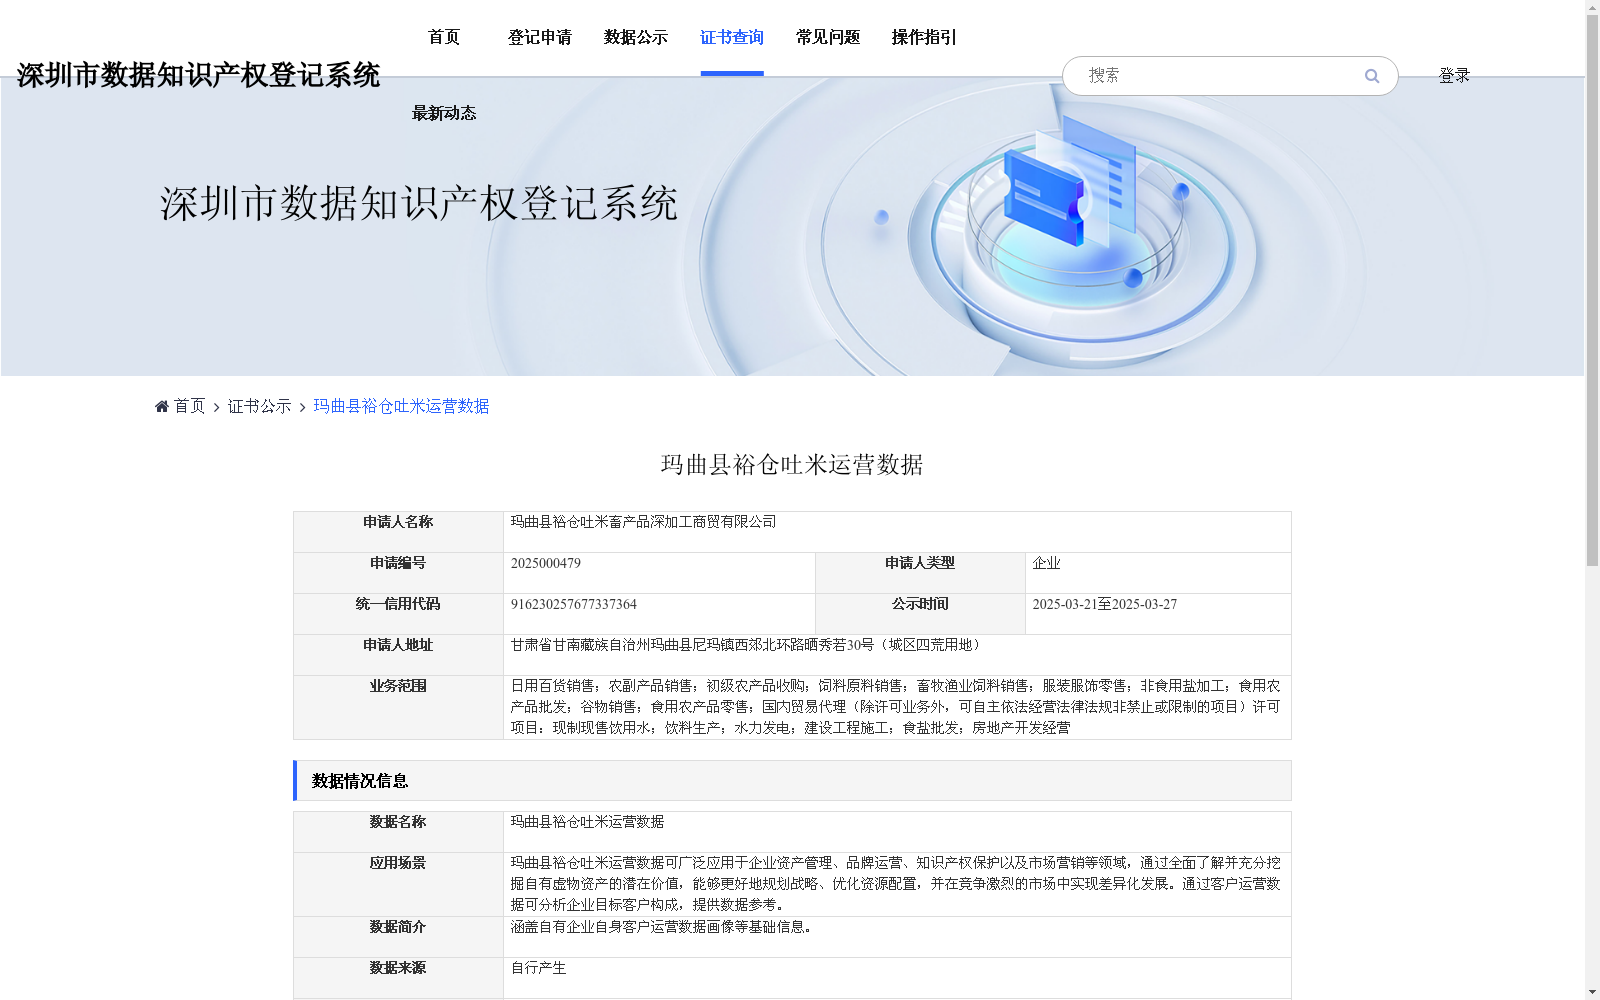Click the data source value 自行产生
Image resolution: width=1600 pixels, height=1000 pixels.
[x=538, y=968]
